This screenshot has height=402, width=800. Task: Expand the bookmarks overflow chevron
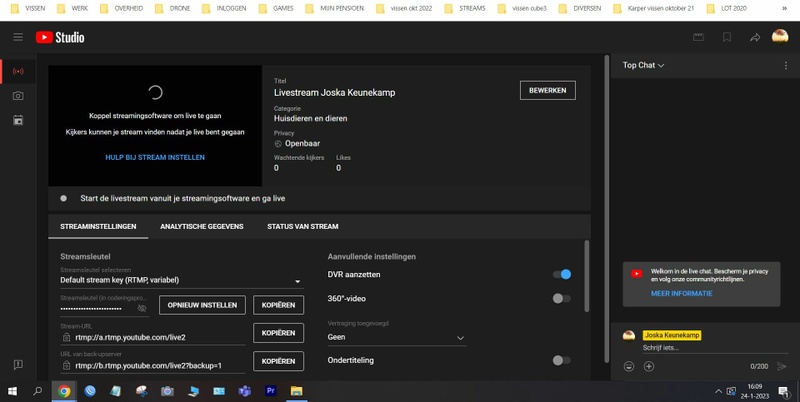785,8
